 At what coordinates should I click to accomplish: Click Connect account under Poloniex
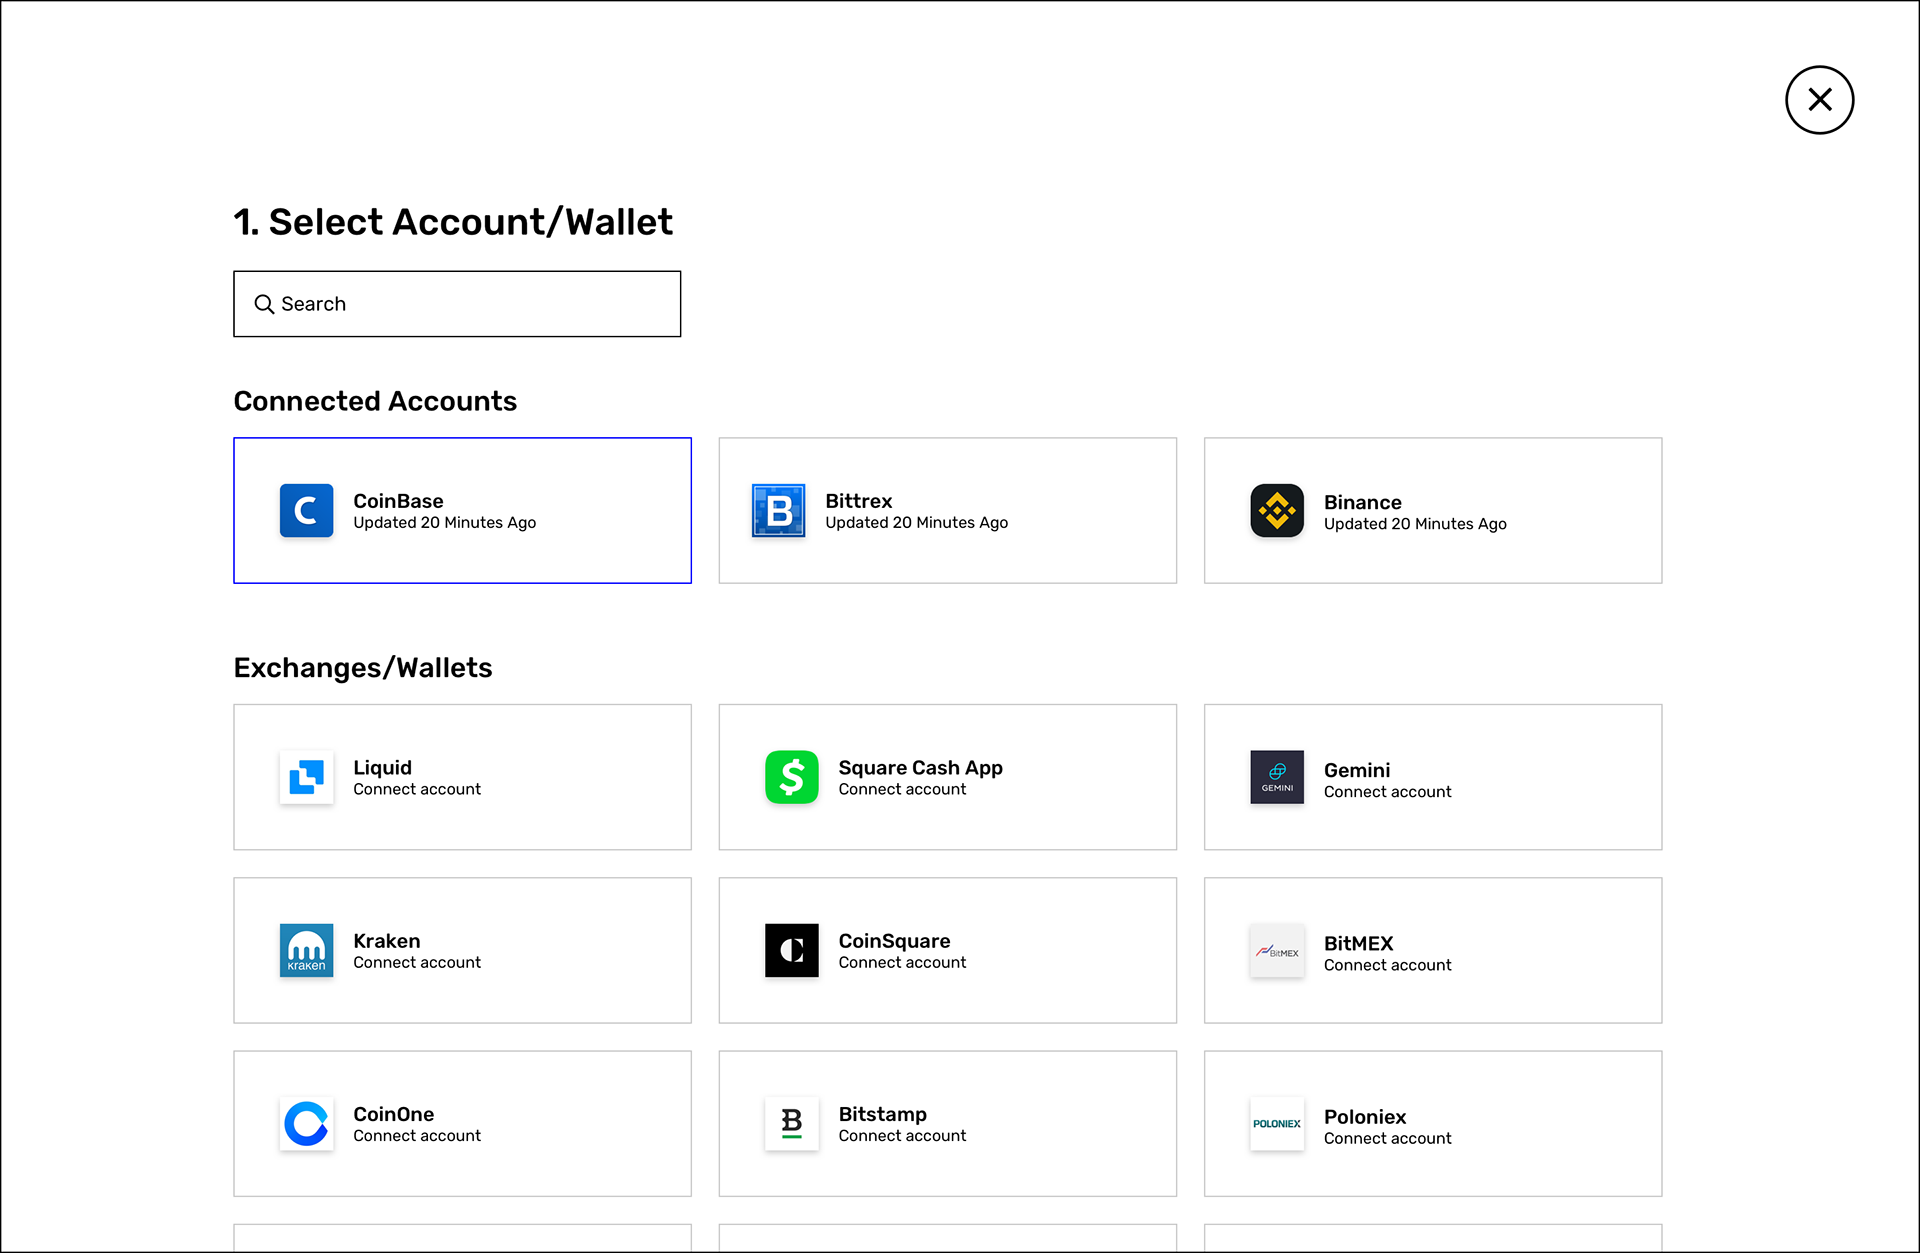click(1387, 1138)
